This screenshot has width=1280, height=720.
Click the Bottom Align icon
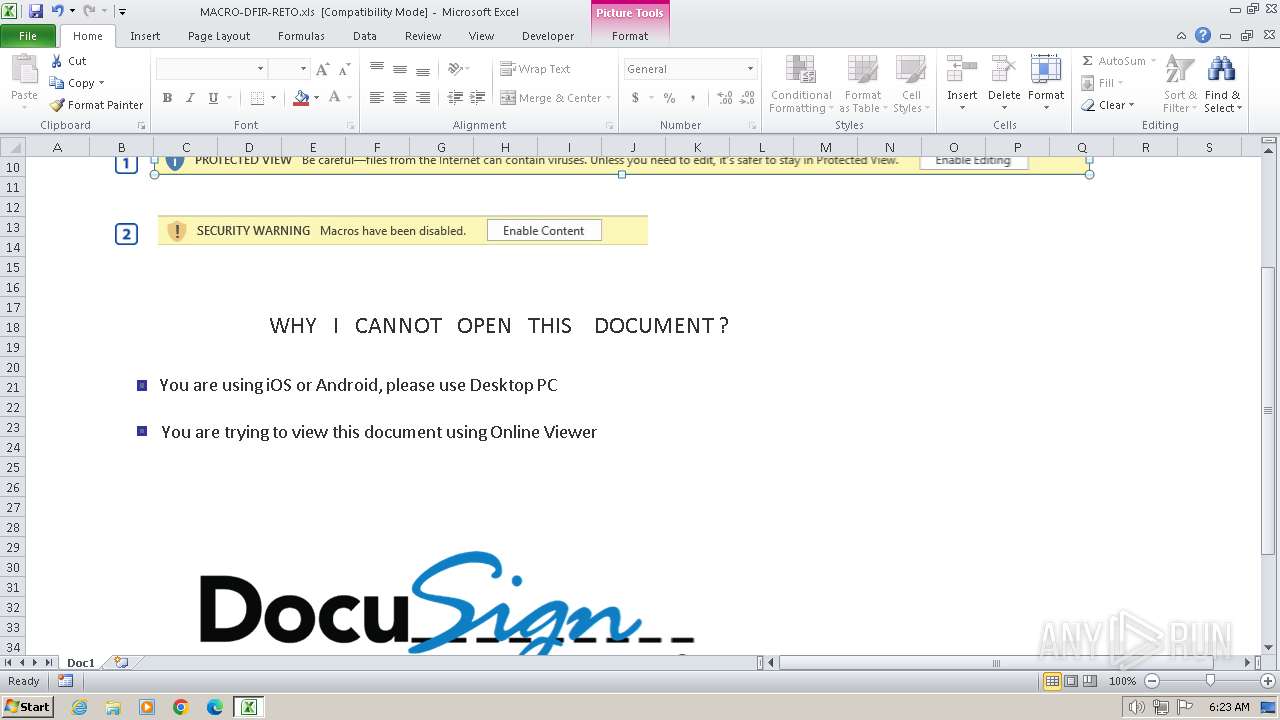pyautogui.click(x=423, y=69)
